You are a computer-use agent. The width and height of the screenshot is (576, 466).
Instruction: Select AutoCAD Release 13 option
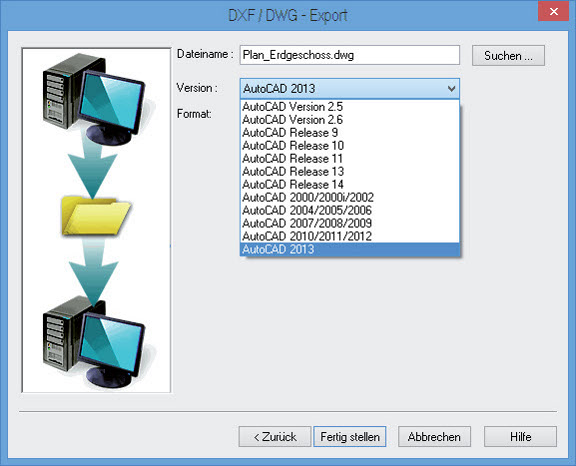(x=350, y=171)
